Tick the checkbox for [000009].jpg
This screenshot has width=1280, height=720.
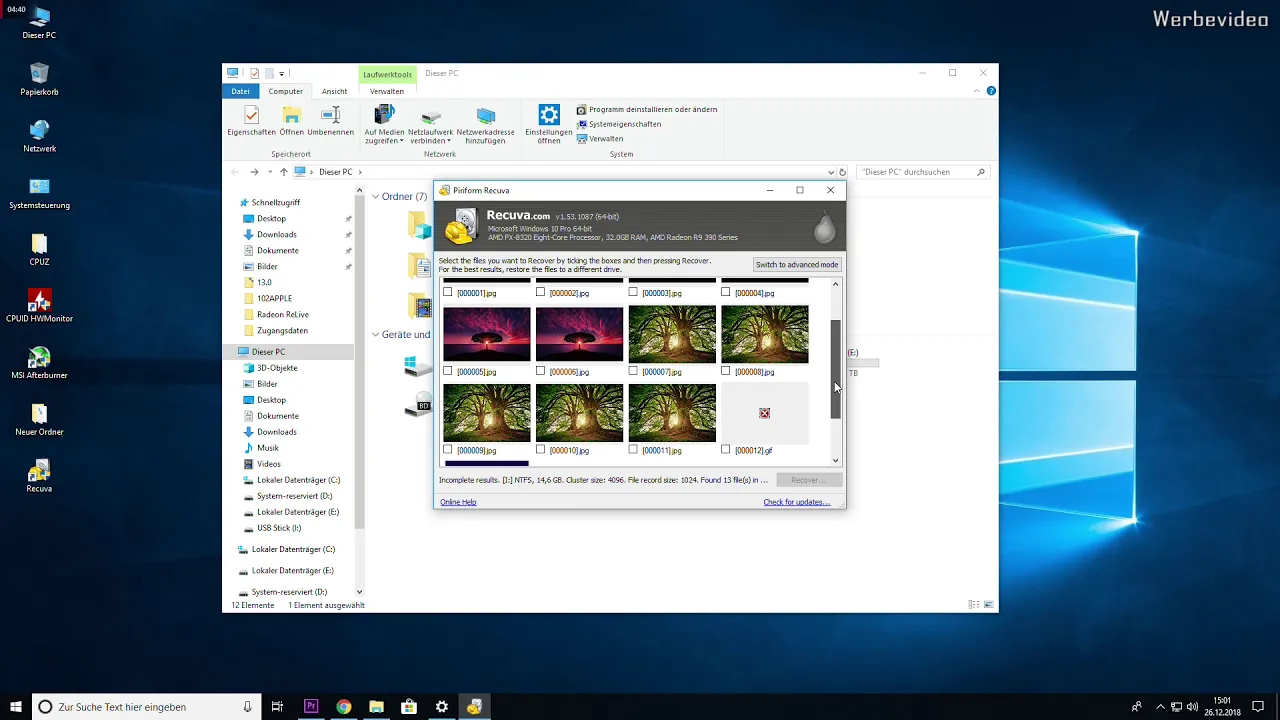click(448, 450)
